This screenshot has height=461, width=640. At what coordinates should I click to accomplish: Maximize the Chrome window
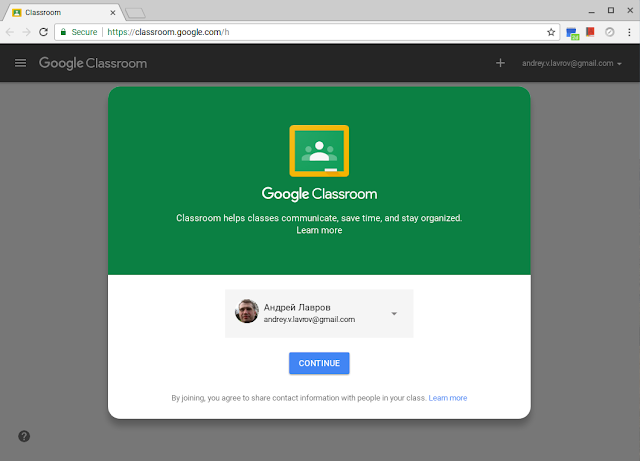click(611, 11)
